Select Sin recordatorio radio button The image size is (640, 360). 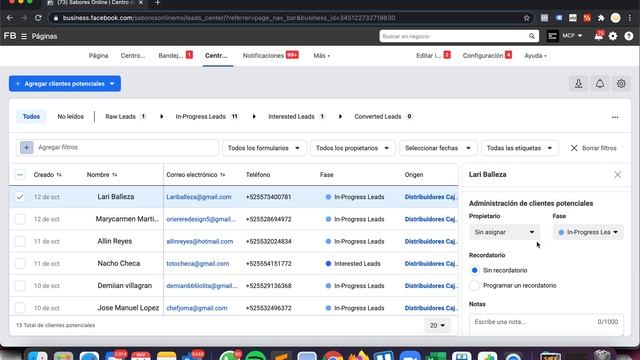[x=474, y=270]
